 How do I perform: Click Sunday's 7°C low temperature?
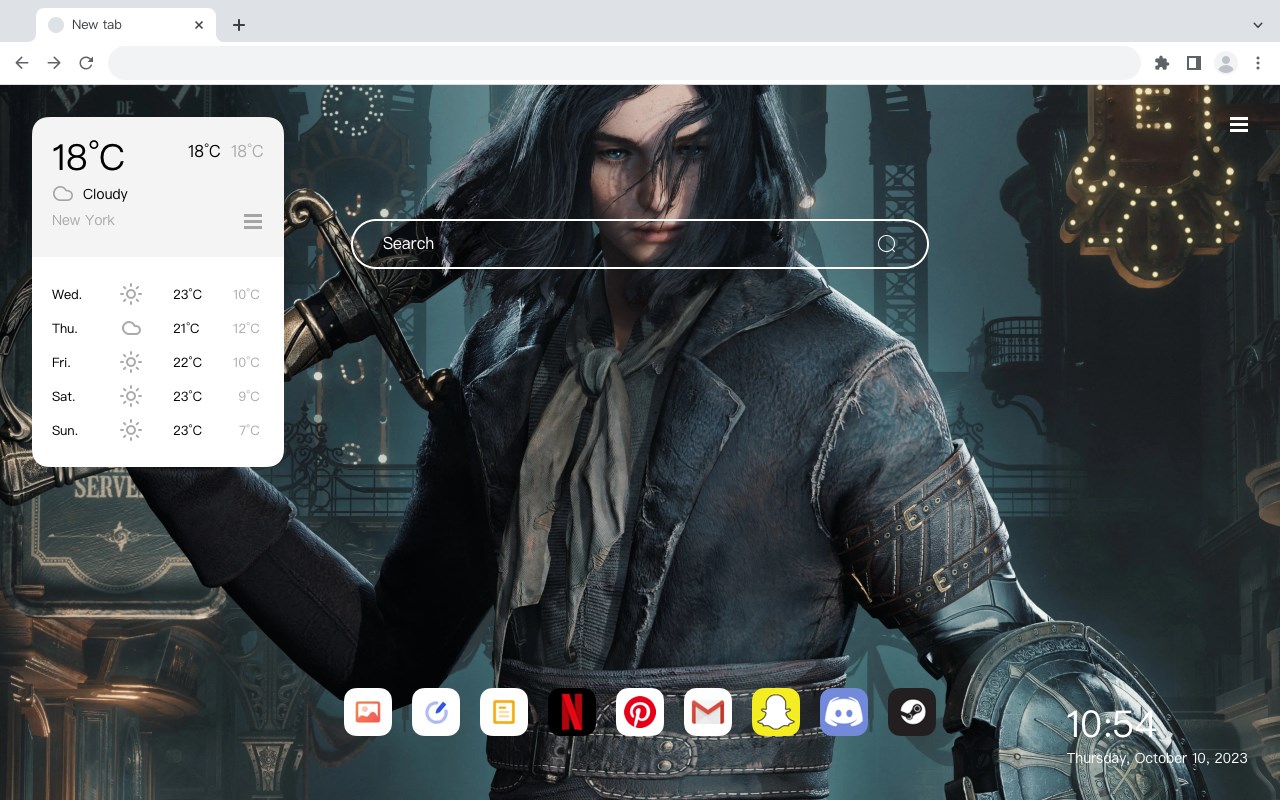click(249, 430)
